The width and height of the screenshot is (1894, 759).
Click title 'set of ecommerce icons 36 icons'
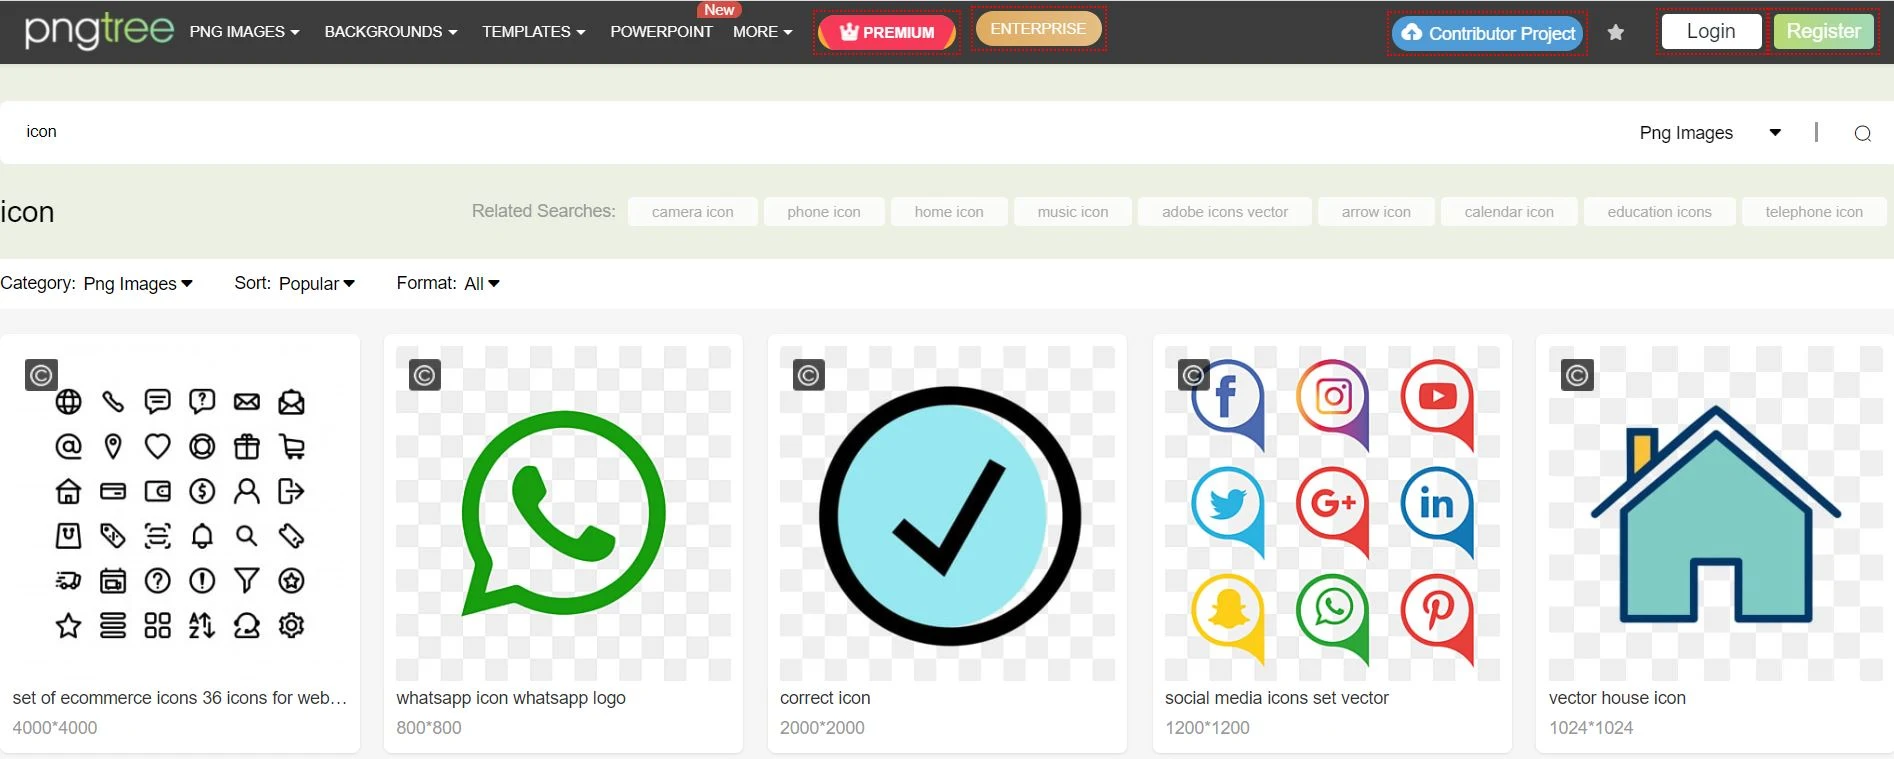(180, 698)
